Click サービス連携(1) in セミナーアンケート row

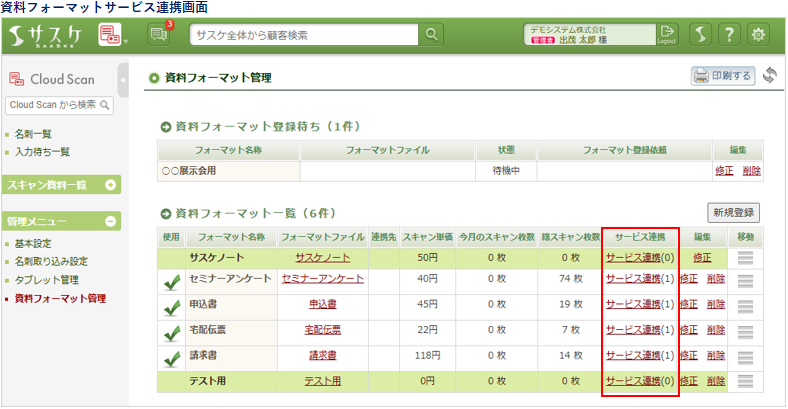point(640,279)
